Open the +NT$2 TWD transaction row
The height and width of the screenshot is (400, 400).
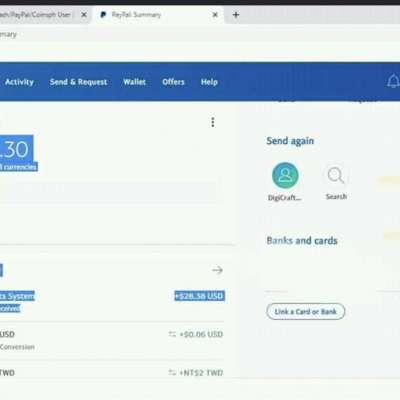pos(112,372)
